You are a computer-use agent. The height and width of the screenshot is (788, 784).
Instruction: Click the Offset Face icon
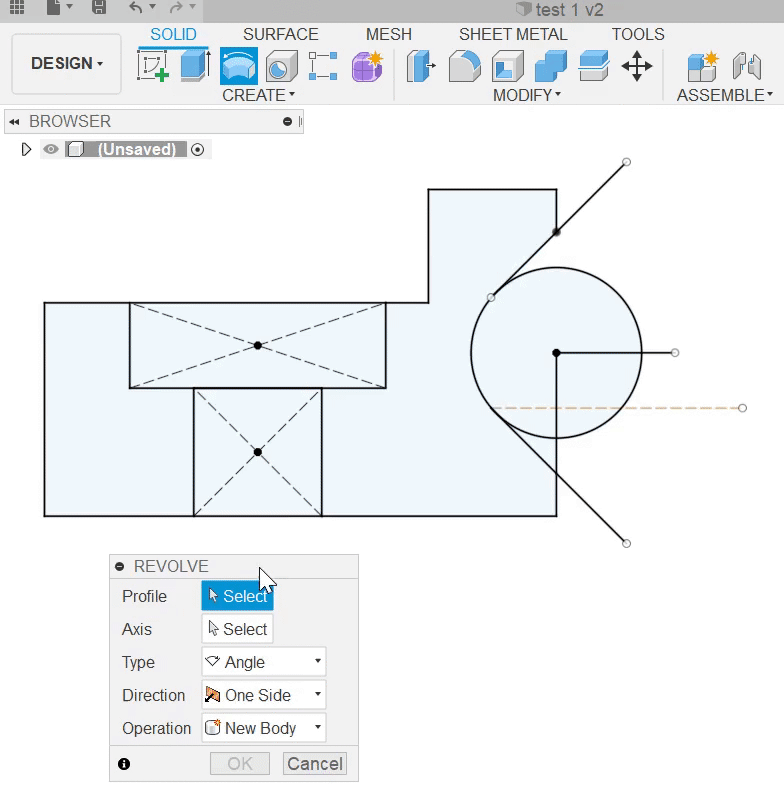594,66
